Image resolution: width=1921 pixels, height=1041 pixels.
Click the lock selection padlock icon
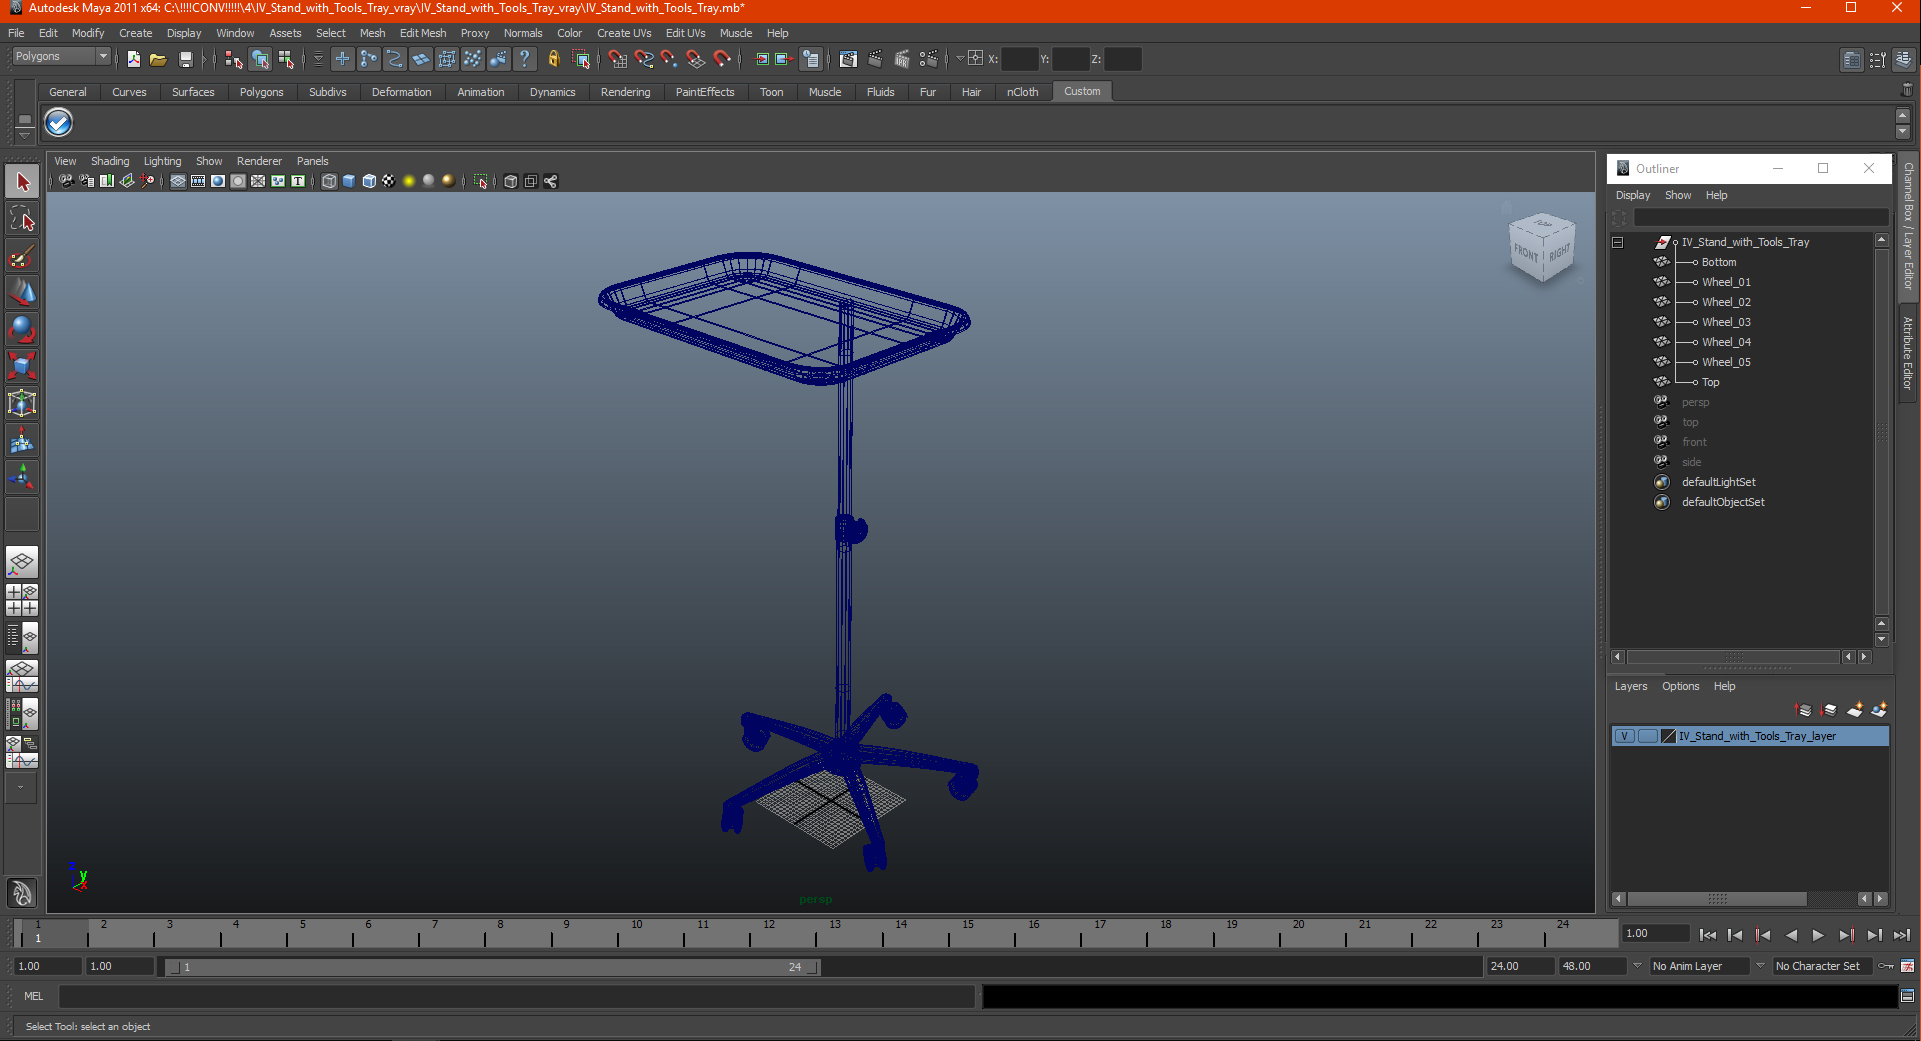pyautogui.click(x=554, y=59)
